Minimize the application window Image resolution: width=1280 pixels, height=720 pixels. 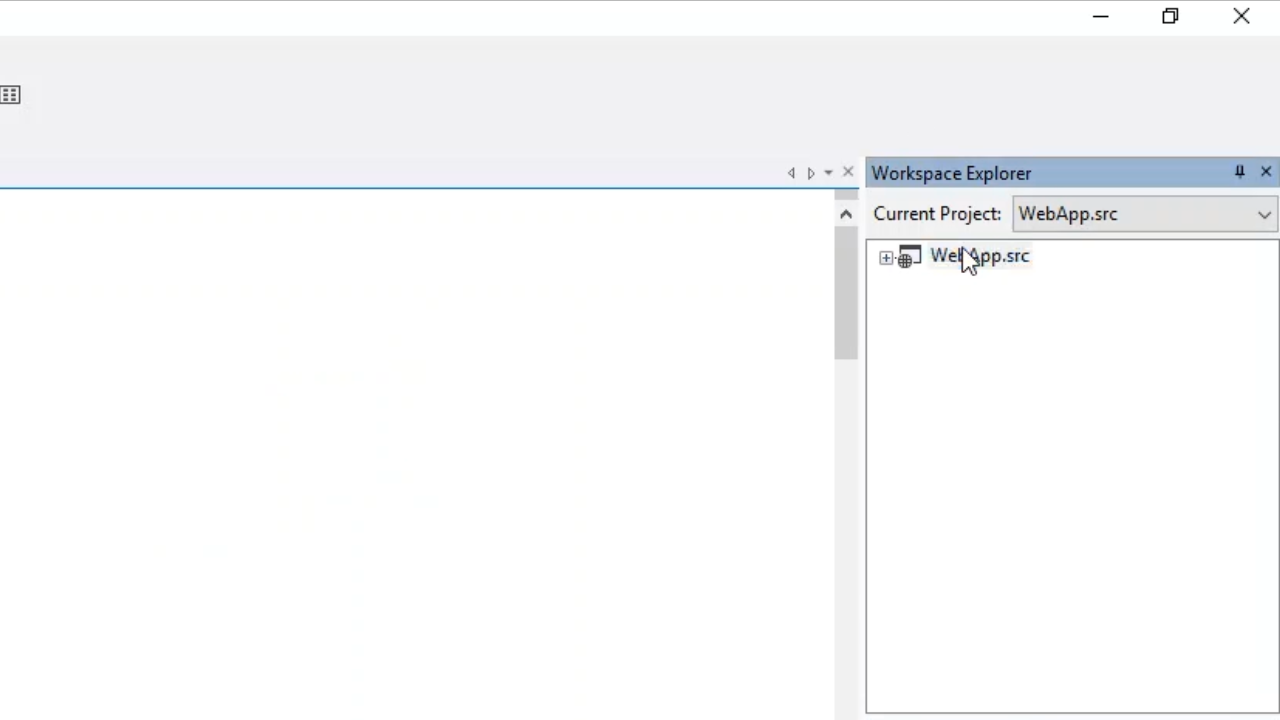pyautogui.click(x=1100, y=17)
